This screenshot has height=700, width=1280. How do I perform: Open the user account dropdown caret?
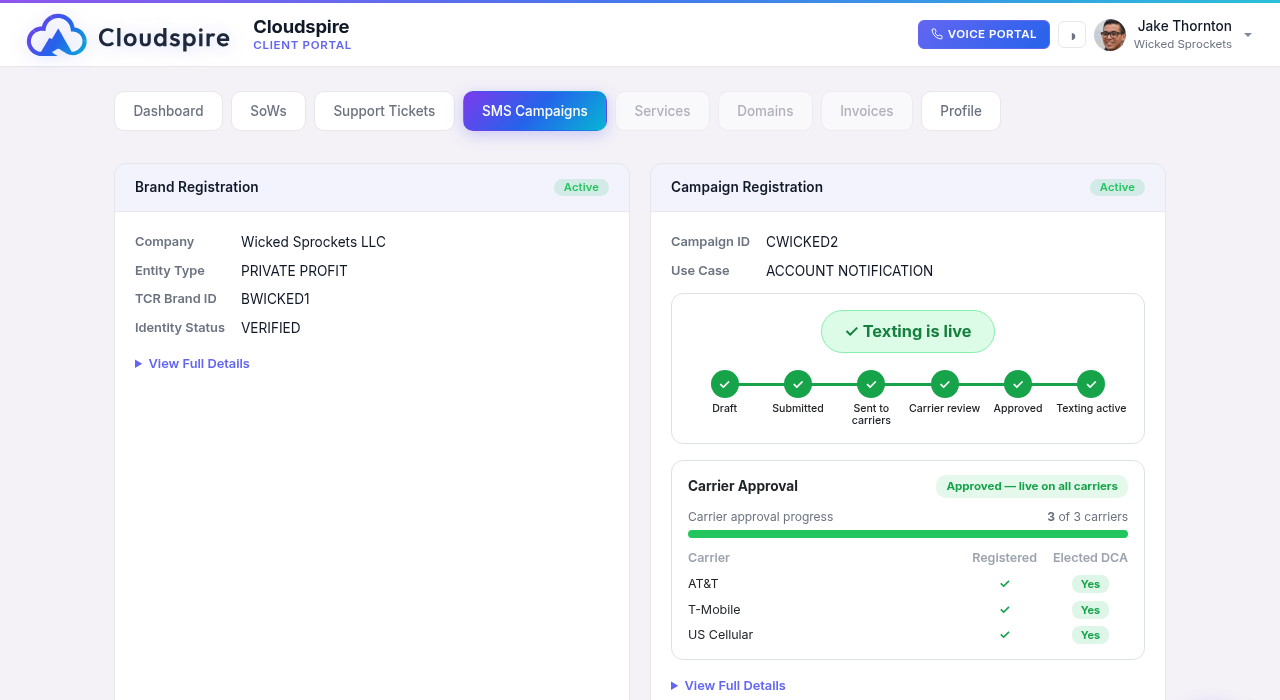click(x=1248, y=35)
